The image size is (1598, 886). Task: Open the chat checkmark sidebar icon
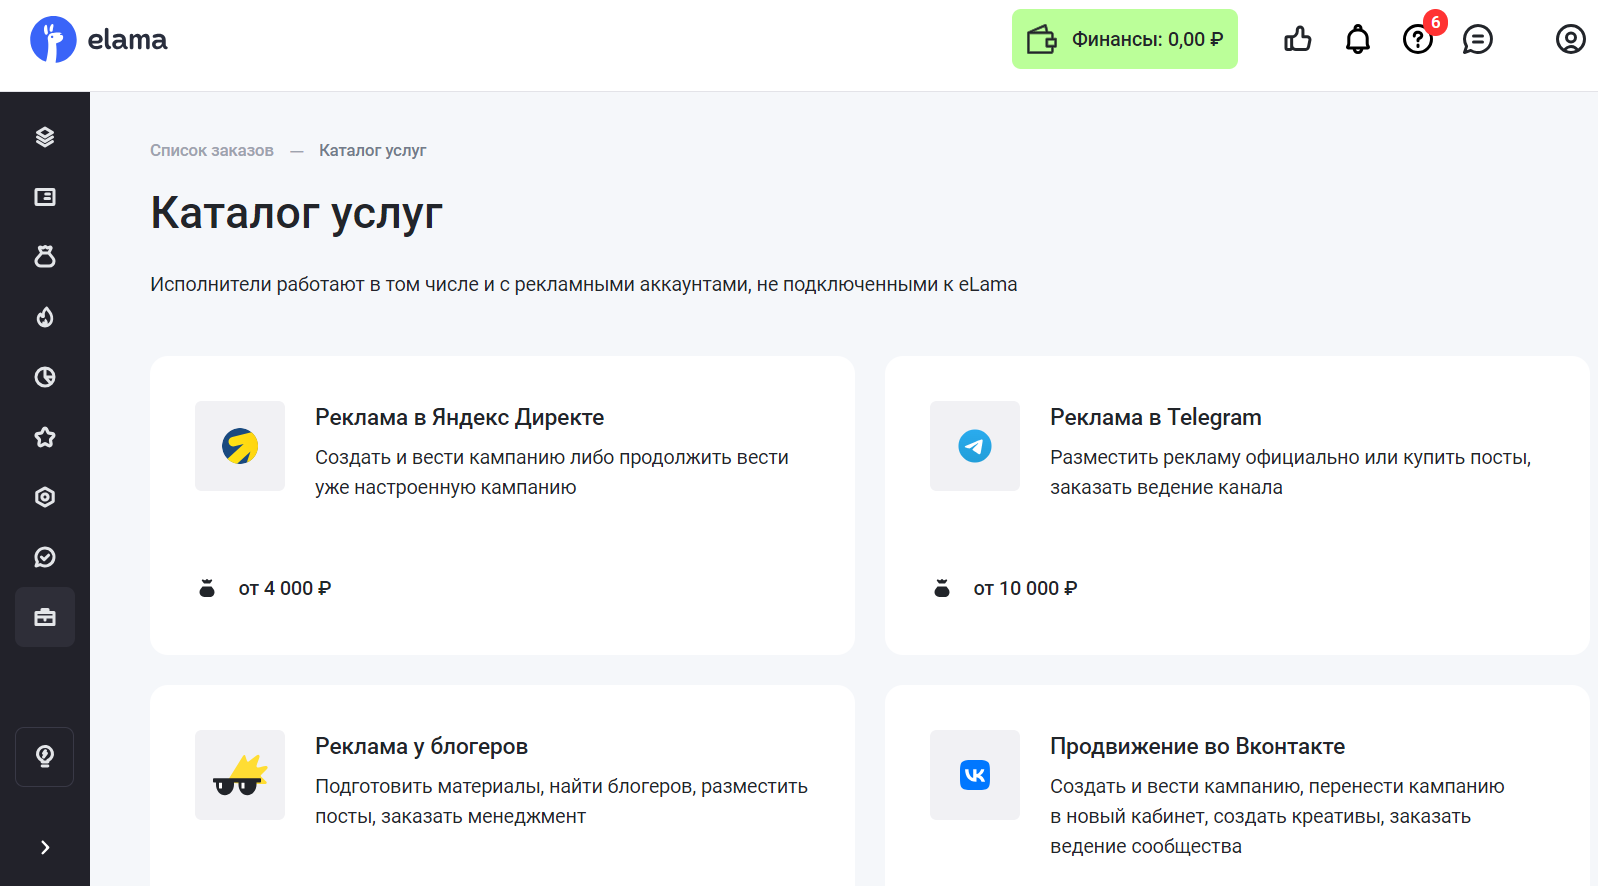click(45, 557)
